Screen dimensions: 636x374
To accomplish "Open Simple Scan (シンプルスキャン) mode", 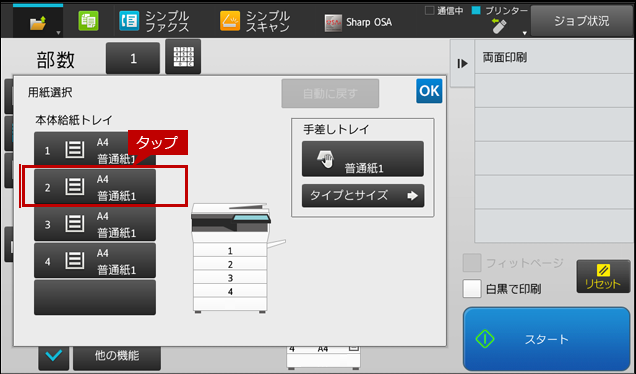I will coord(255,21).
